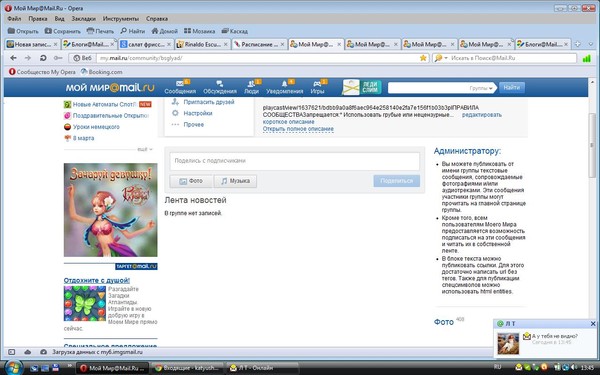
Task: Switch to the Расписание tab
Action: [x=259, y=44]
